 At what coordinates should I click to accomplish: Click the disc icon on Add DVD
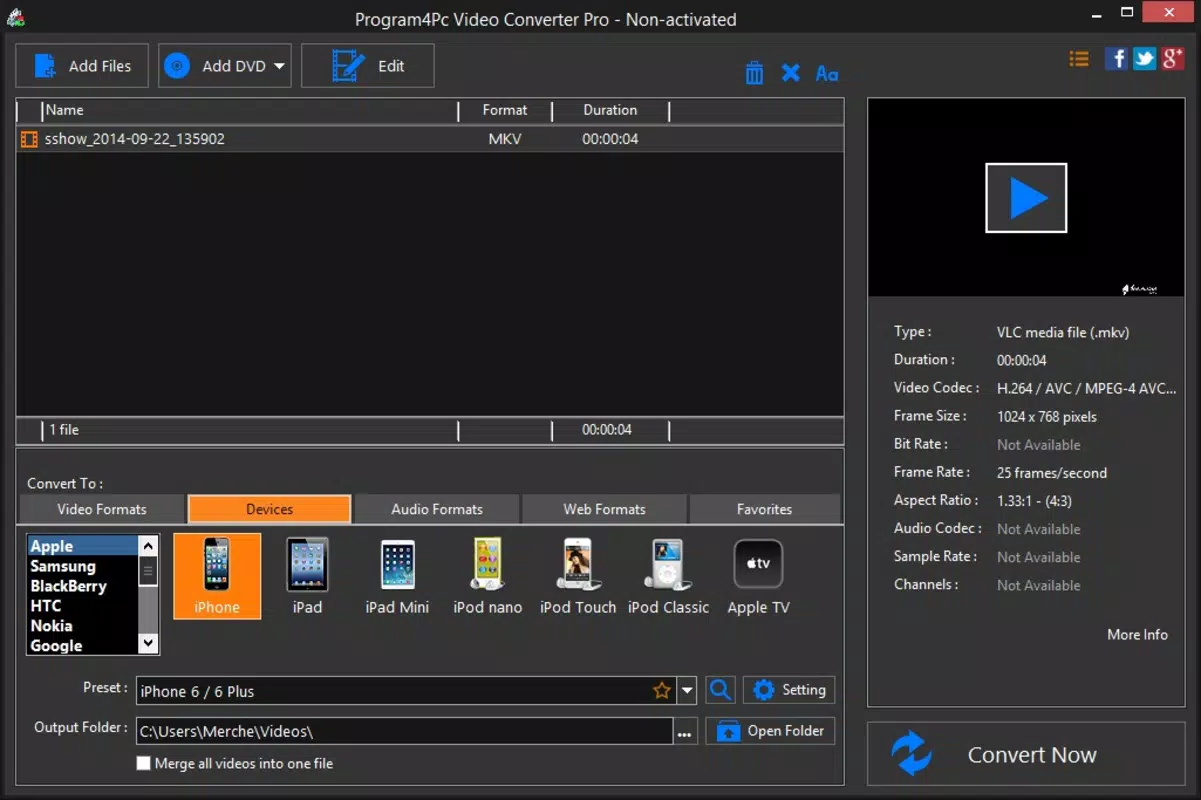click(x=177, y=66)
